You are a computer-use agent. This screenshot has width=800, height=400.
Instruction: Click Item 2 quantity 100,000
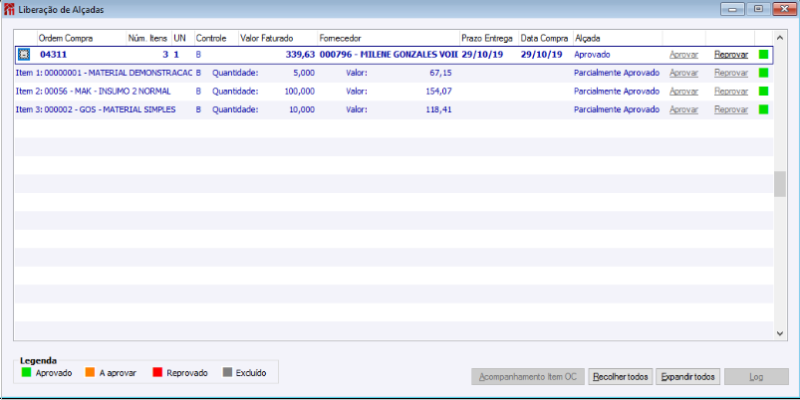(x=300, y=91)
